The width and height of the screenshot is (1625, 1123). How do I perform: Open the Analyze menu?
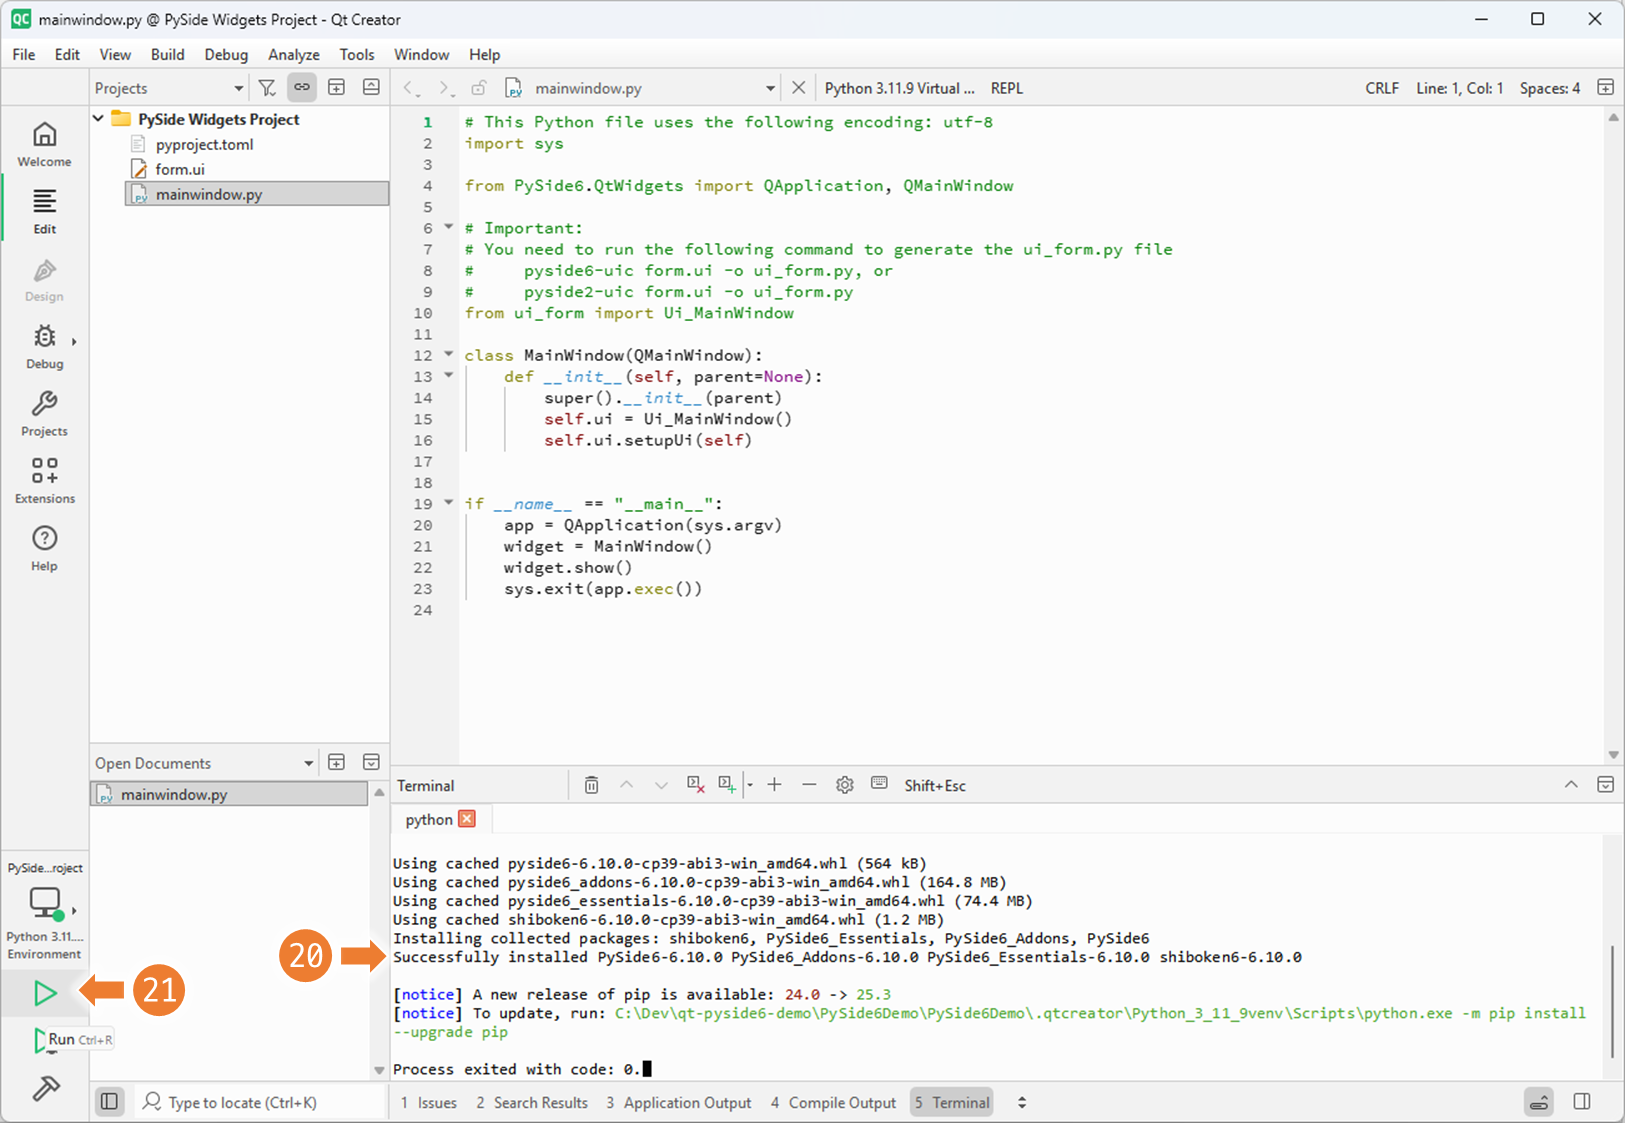tap(294, 55)
